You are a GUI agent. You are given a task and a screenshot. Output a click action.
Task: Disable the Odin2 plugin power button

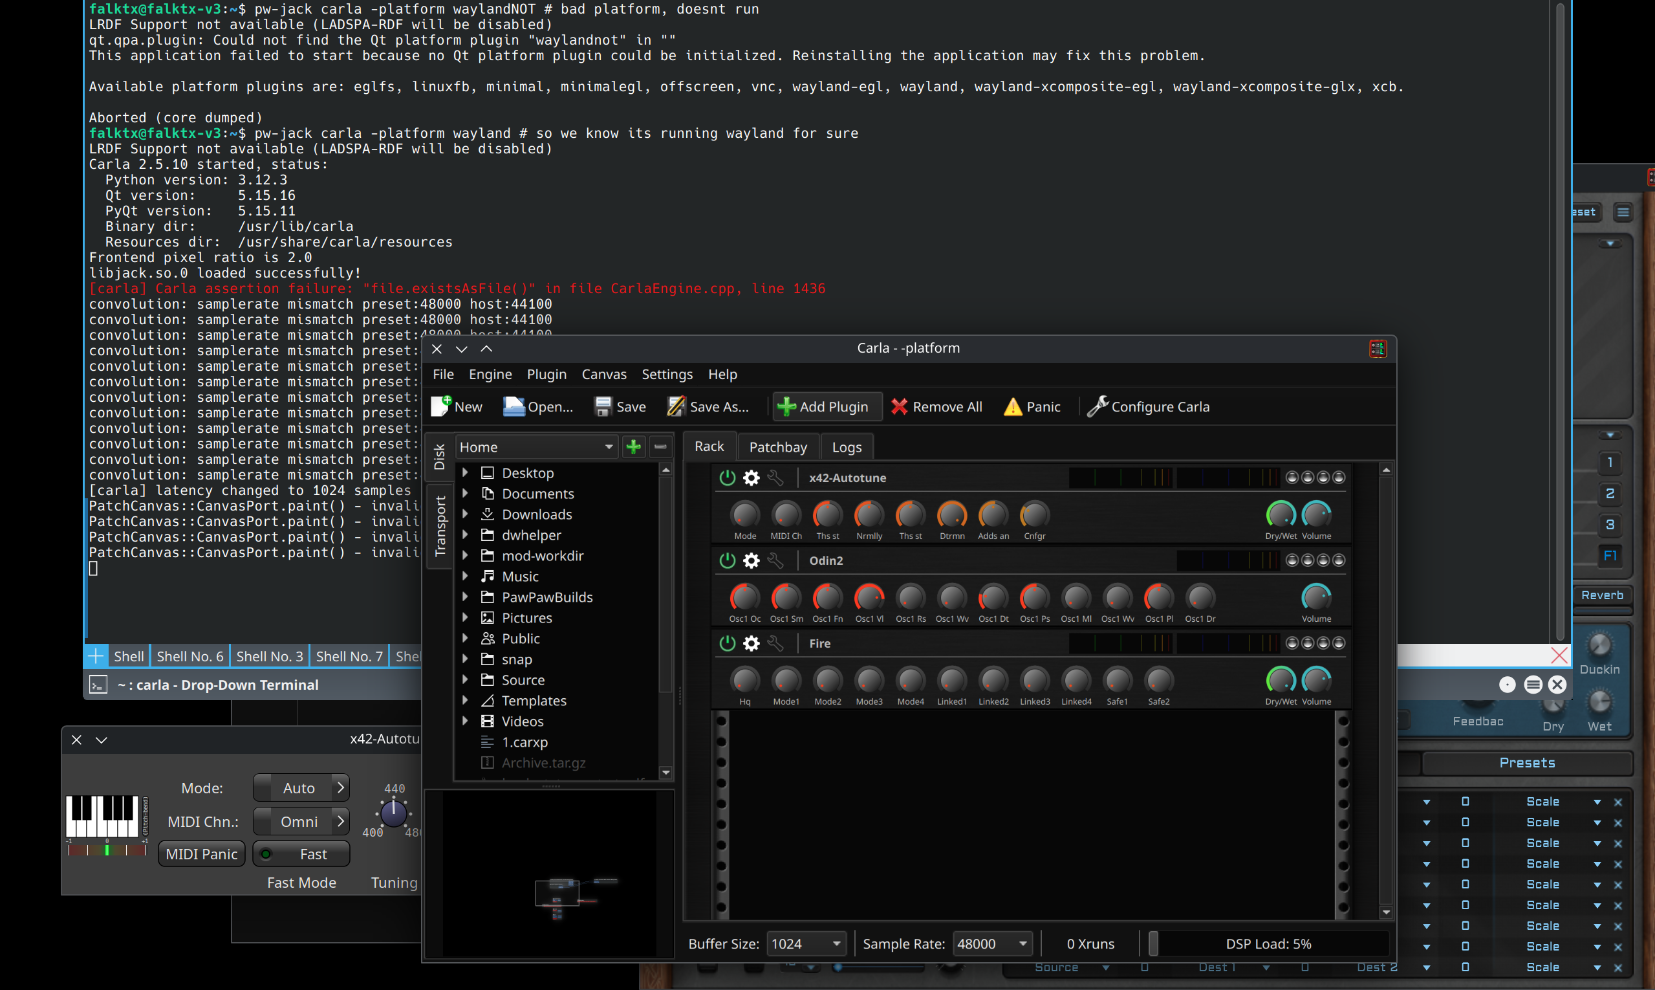coord(727,561)
